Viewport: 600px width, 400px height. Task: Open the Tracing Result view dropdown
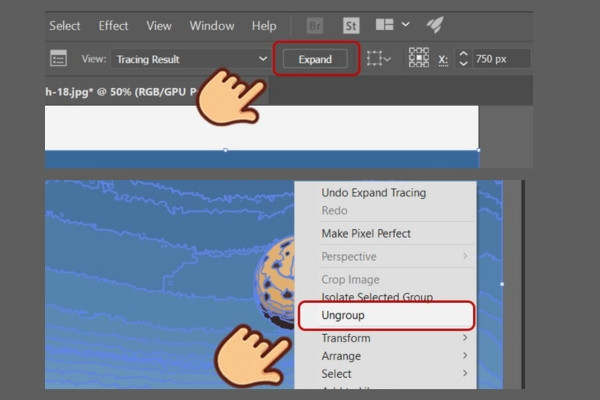(x=190, y=59)
